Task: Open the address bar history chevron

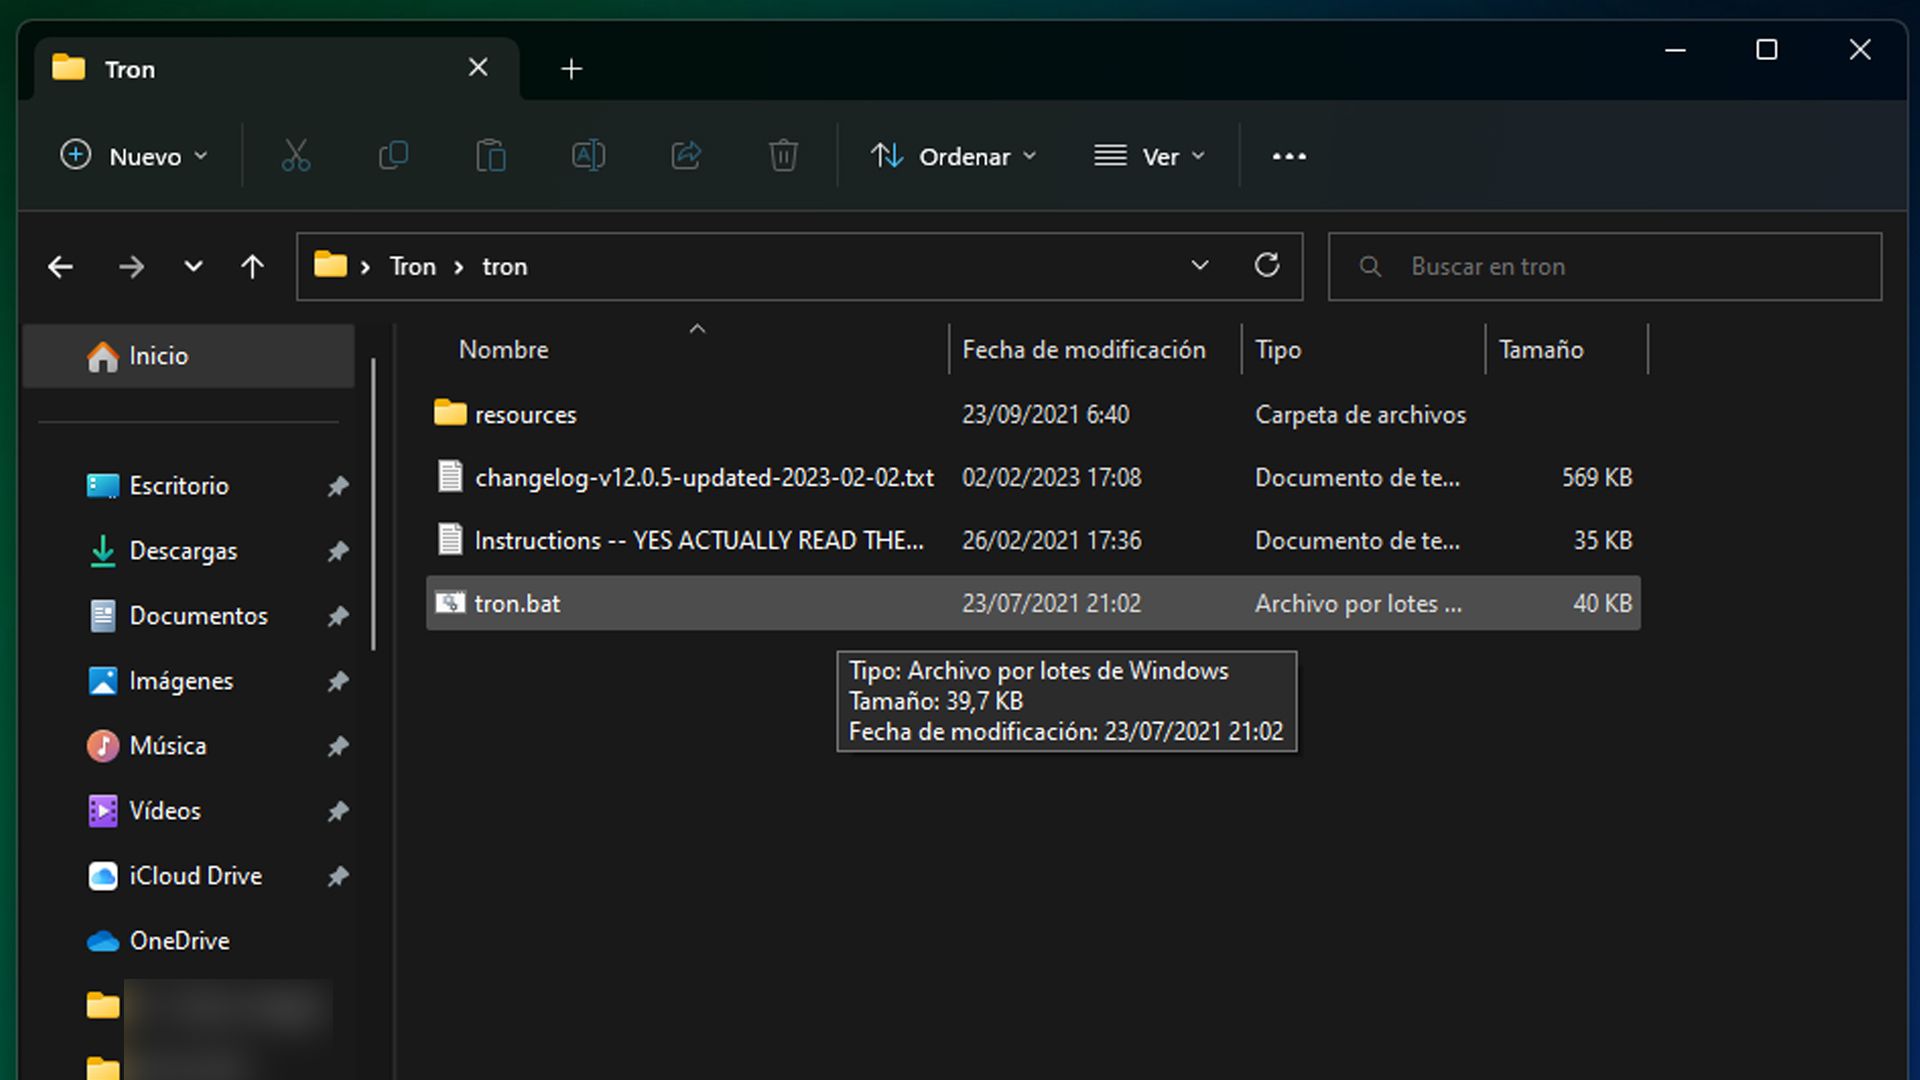Action: [x=1199, y=266]
